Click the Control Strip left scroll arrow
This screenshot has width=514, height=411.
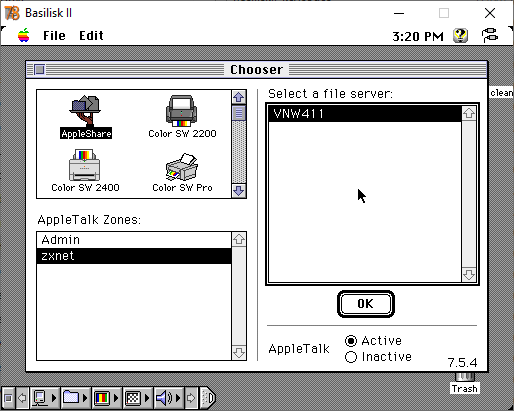click(x=22, y=398)
